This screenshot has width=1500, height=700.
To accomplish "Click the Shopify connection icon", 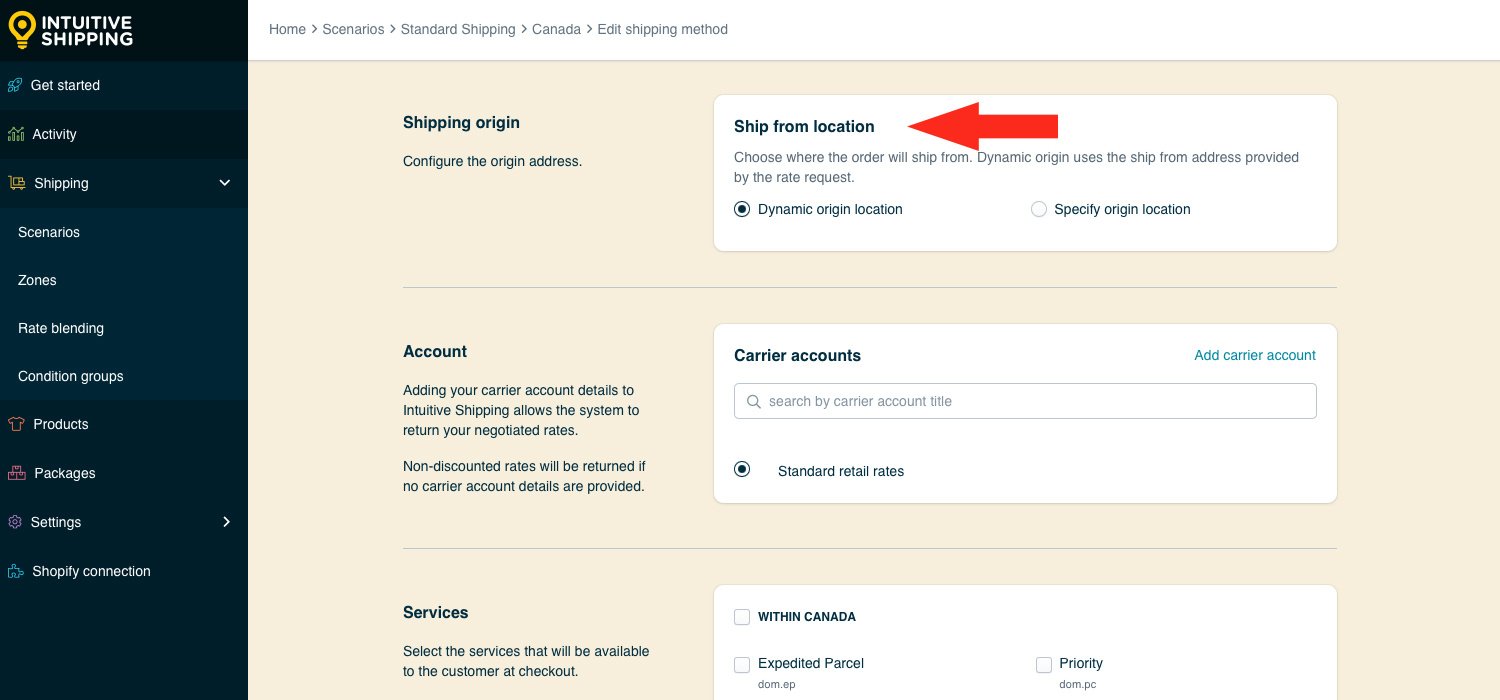I will (x=16, y=571).
